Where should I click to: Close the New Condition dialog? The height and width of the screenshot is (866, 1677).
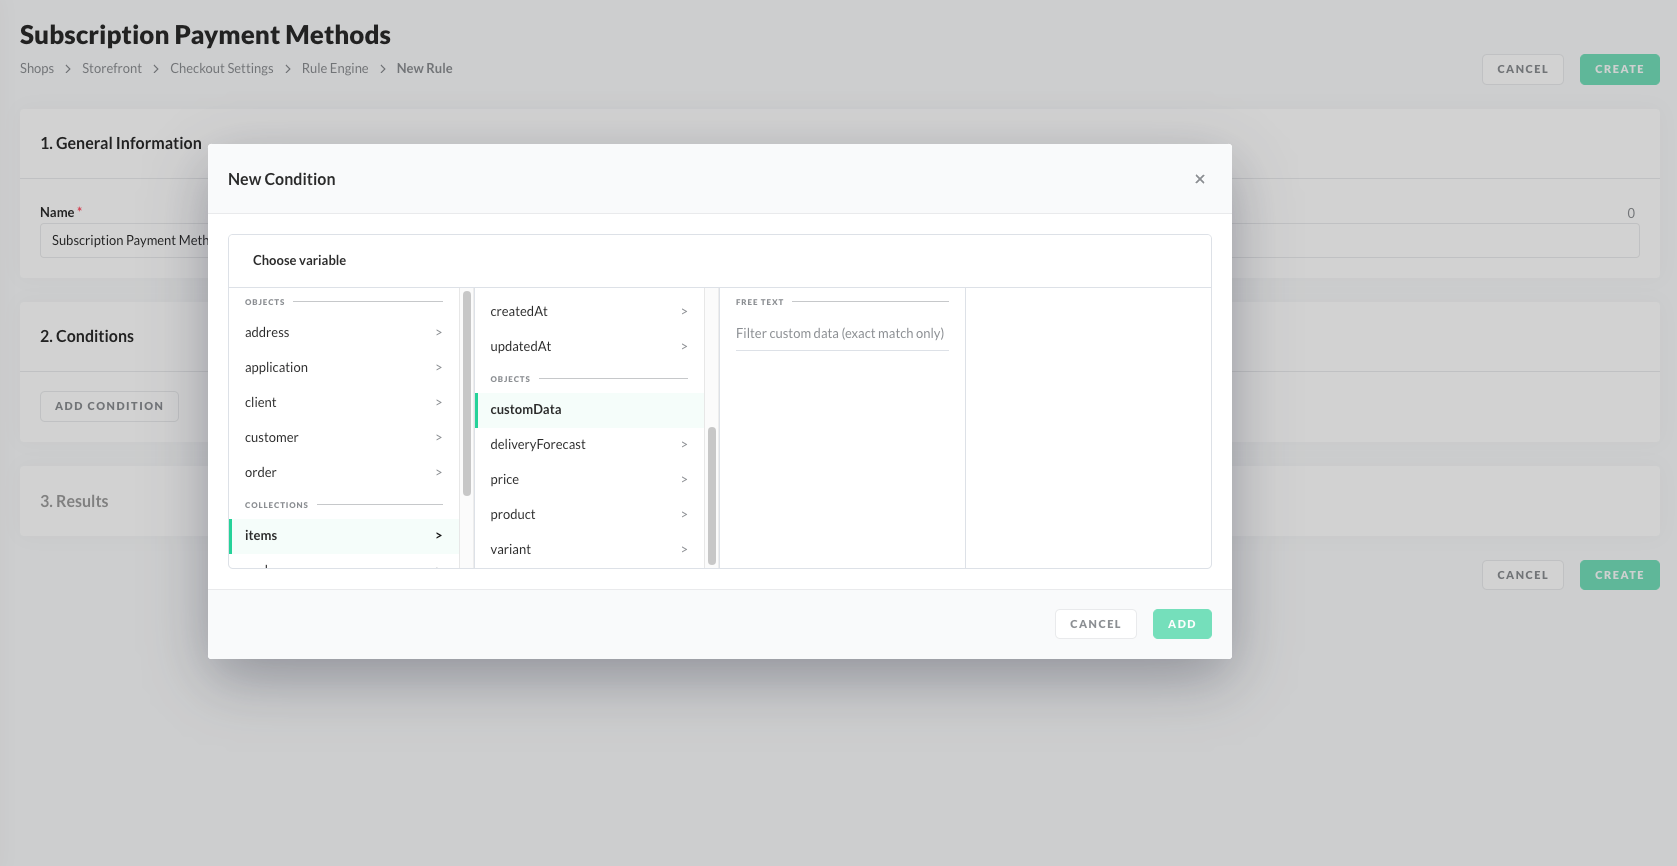[x=1199, y=179]
